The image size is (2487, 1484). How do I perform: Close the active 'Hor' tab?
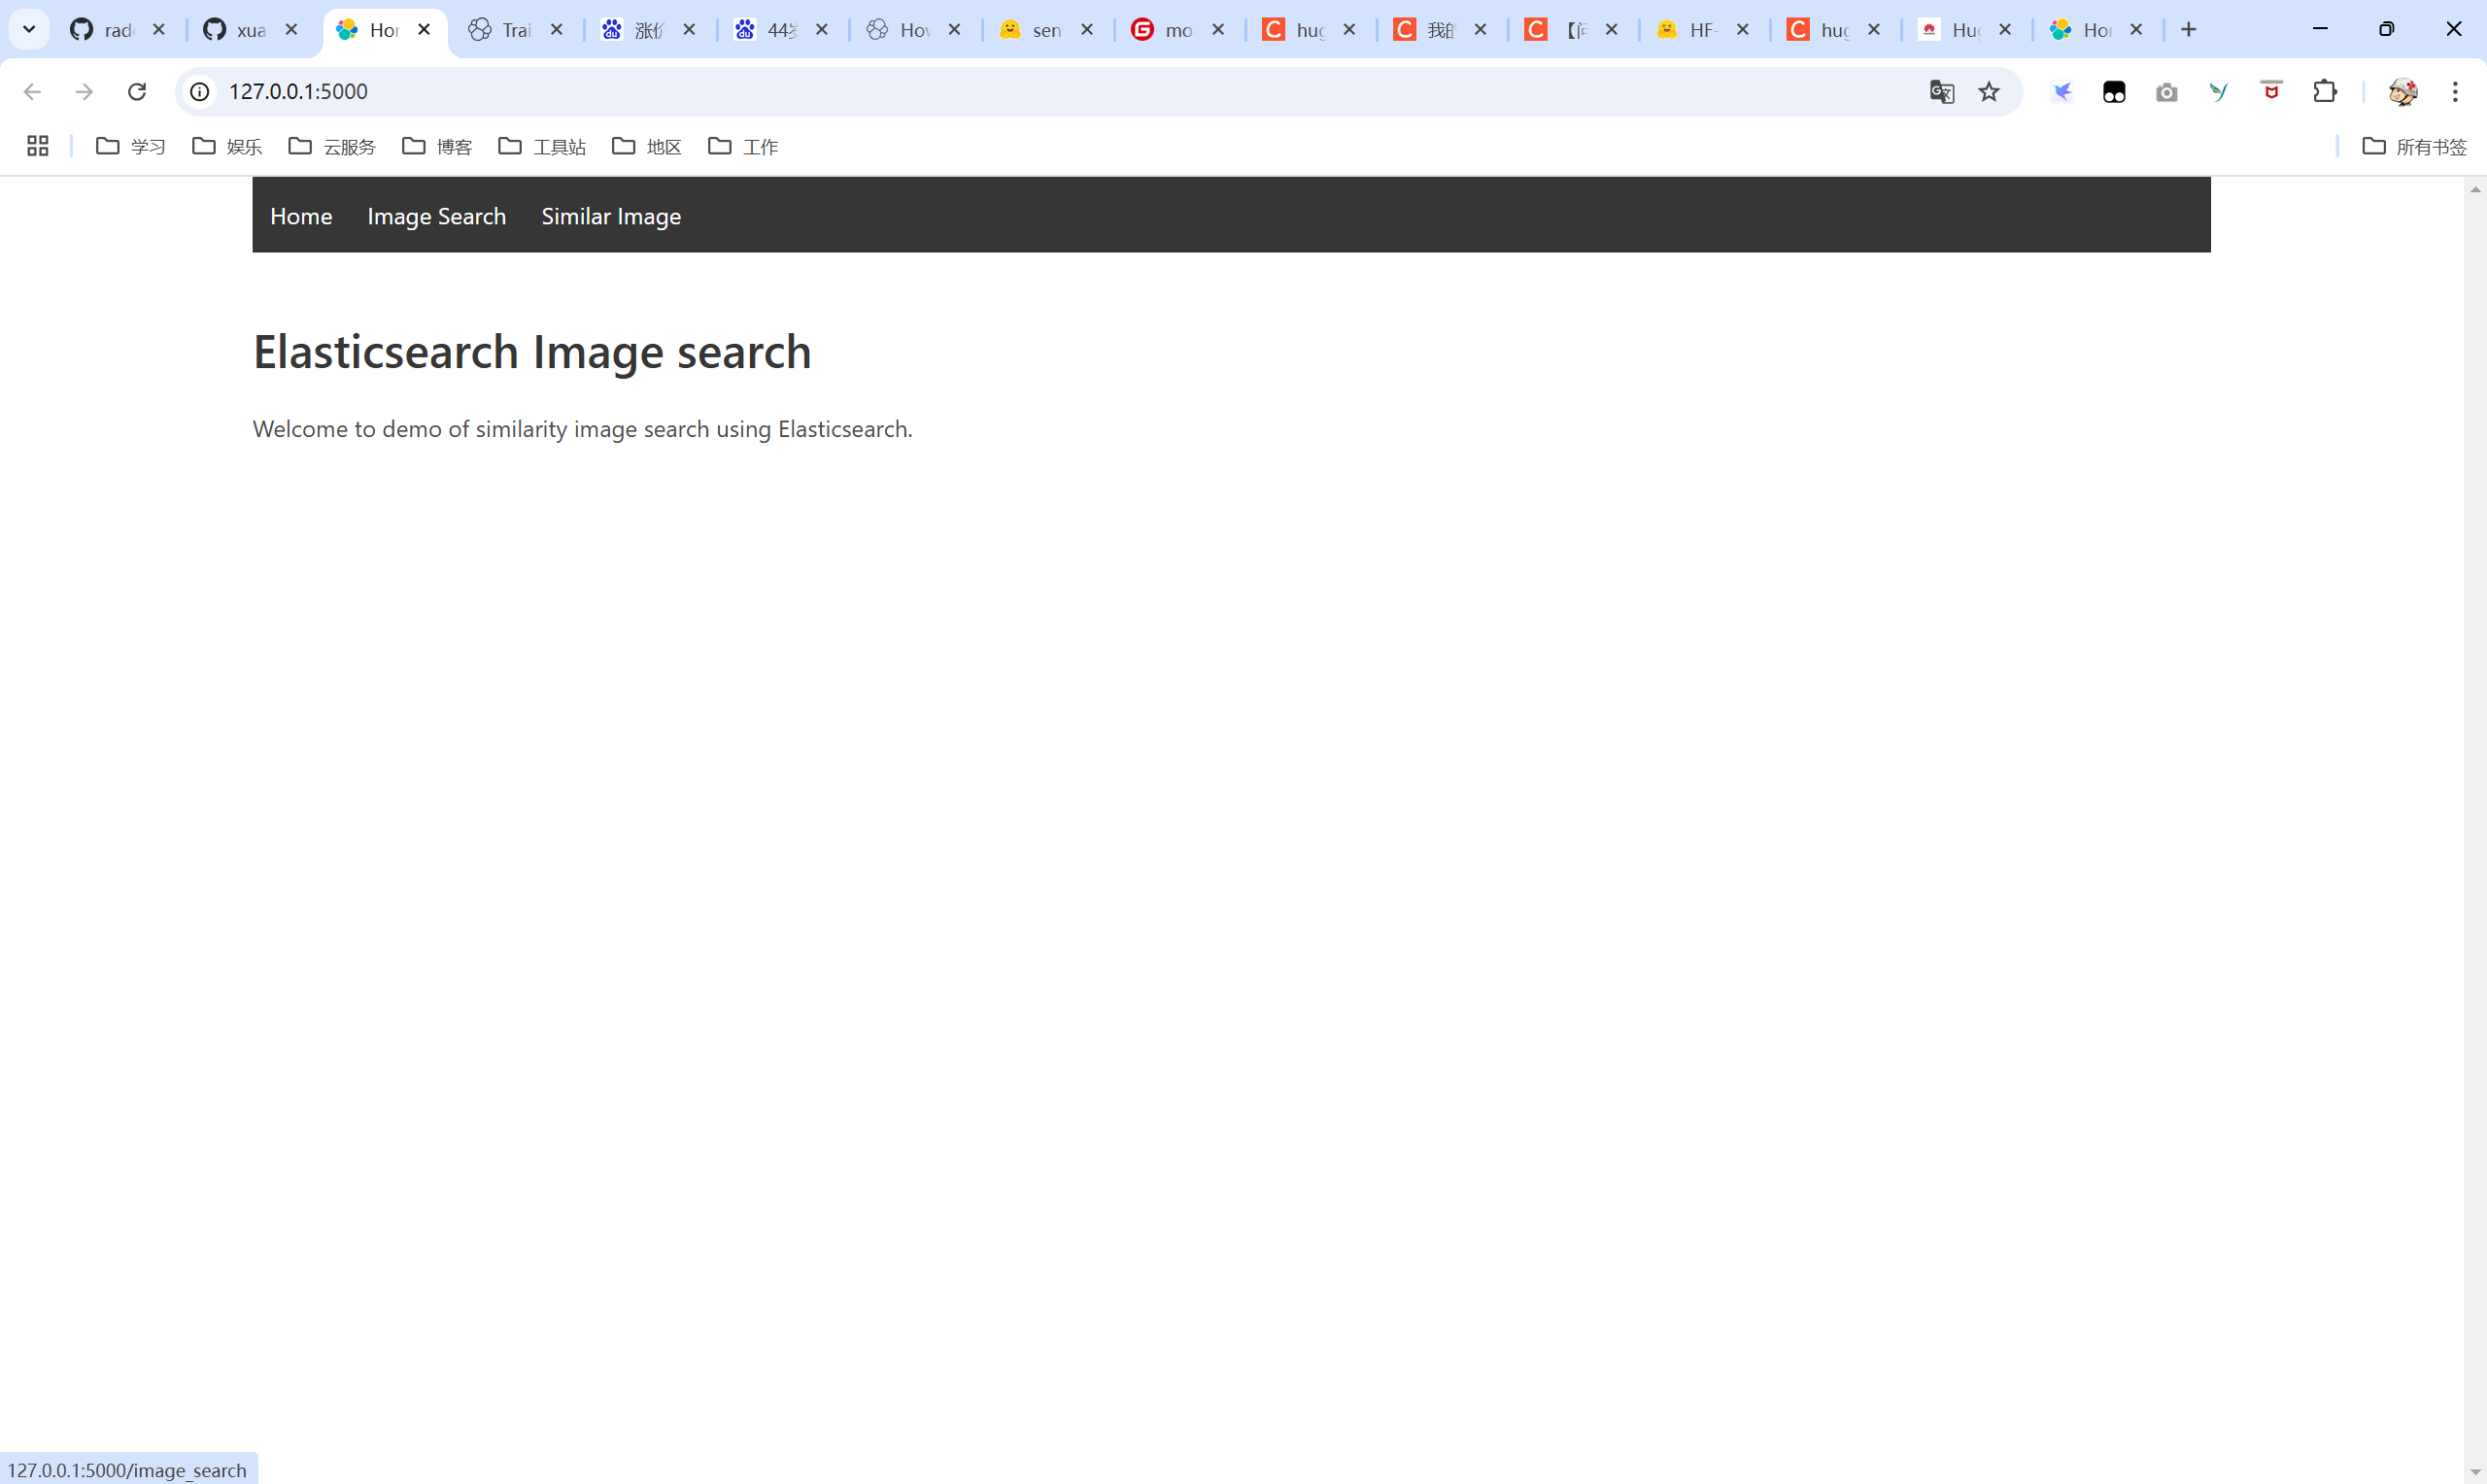424,30
